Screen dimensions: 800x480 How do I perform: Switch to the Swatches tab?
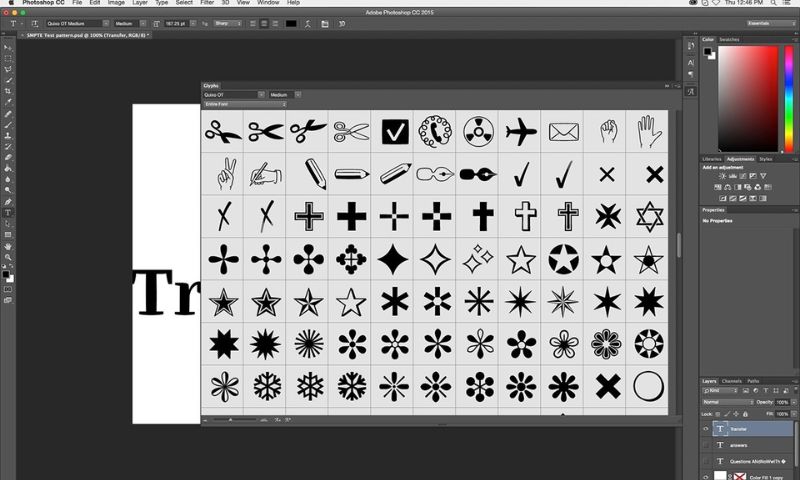click(730, 39)
